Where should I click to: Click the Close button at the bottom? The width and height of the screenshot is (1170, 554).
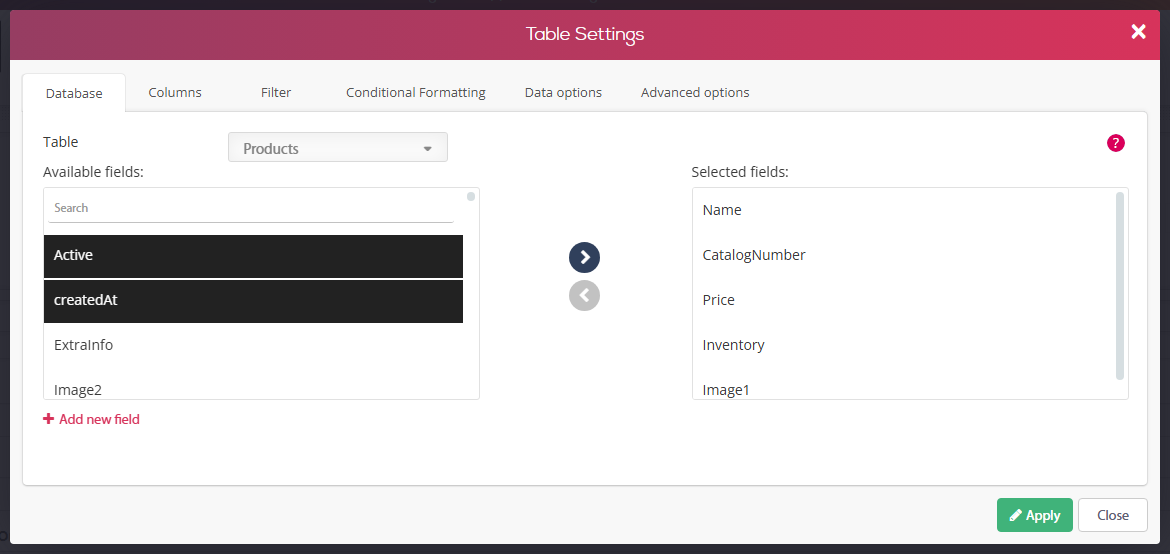tap(1113, 515)
